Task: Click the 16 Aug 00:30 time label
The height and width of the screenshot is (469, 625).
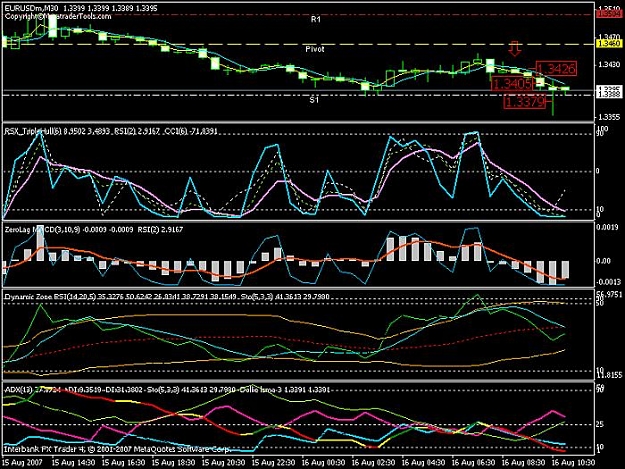Action: (x=323, y=463)
